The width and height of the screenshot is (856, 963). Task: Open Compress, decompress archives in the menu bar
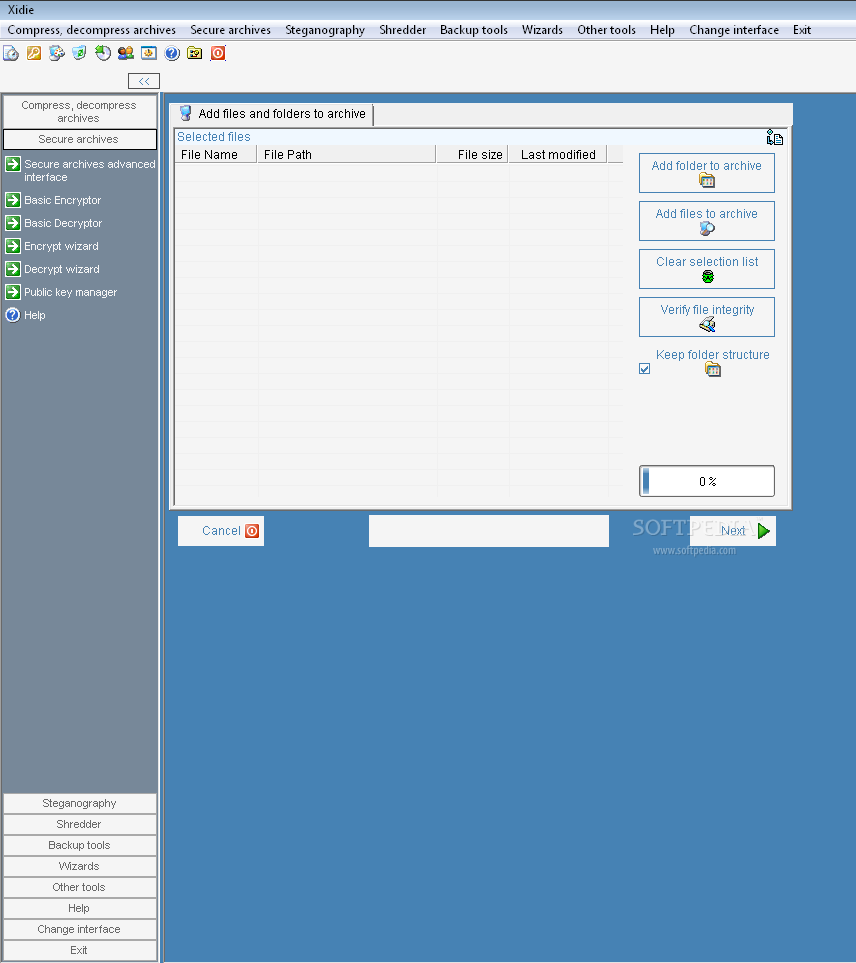[x=91, y=30]
